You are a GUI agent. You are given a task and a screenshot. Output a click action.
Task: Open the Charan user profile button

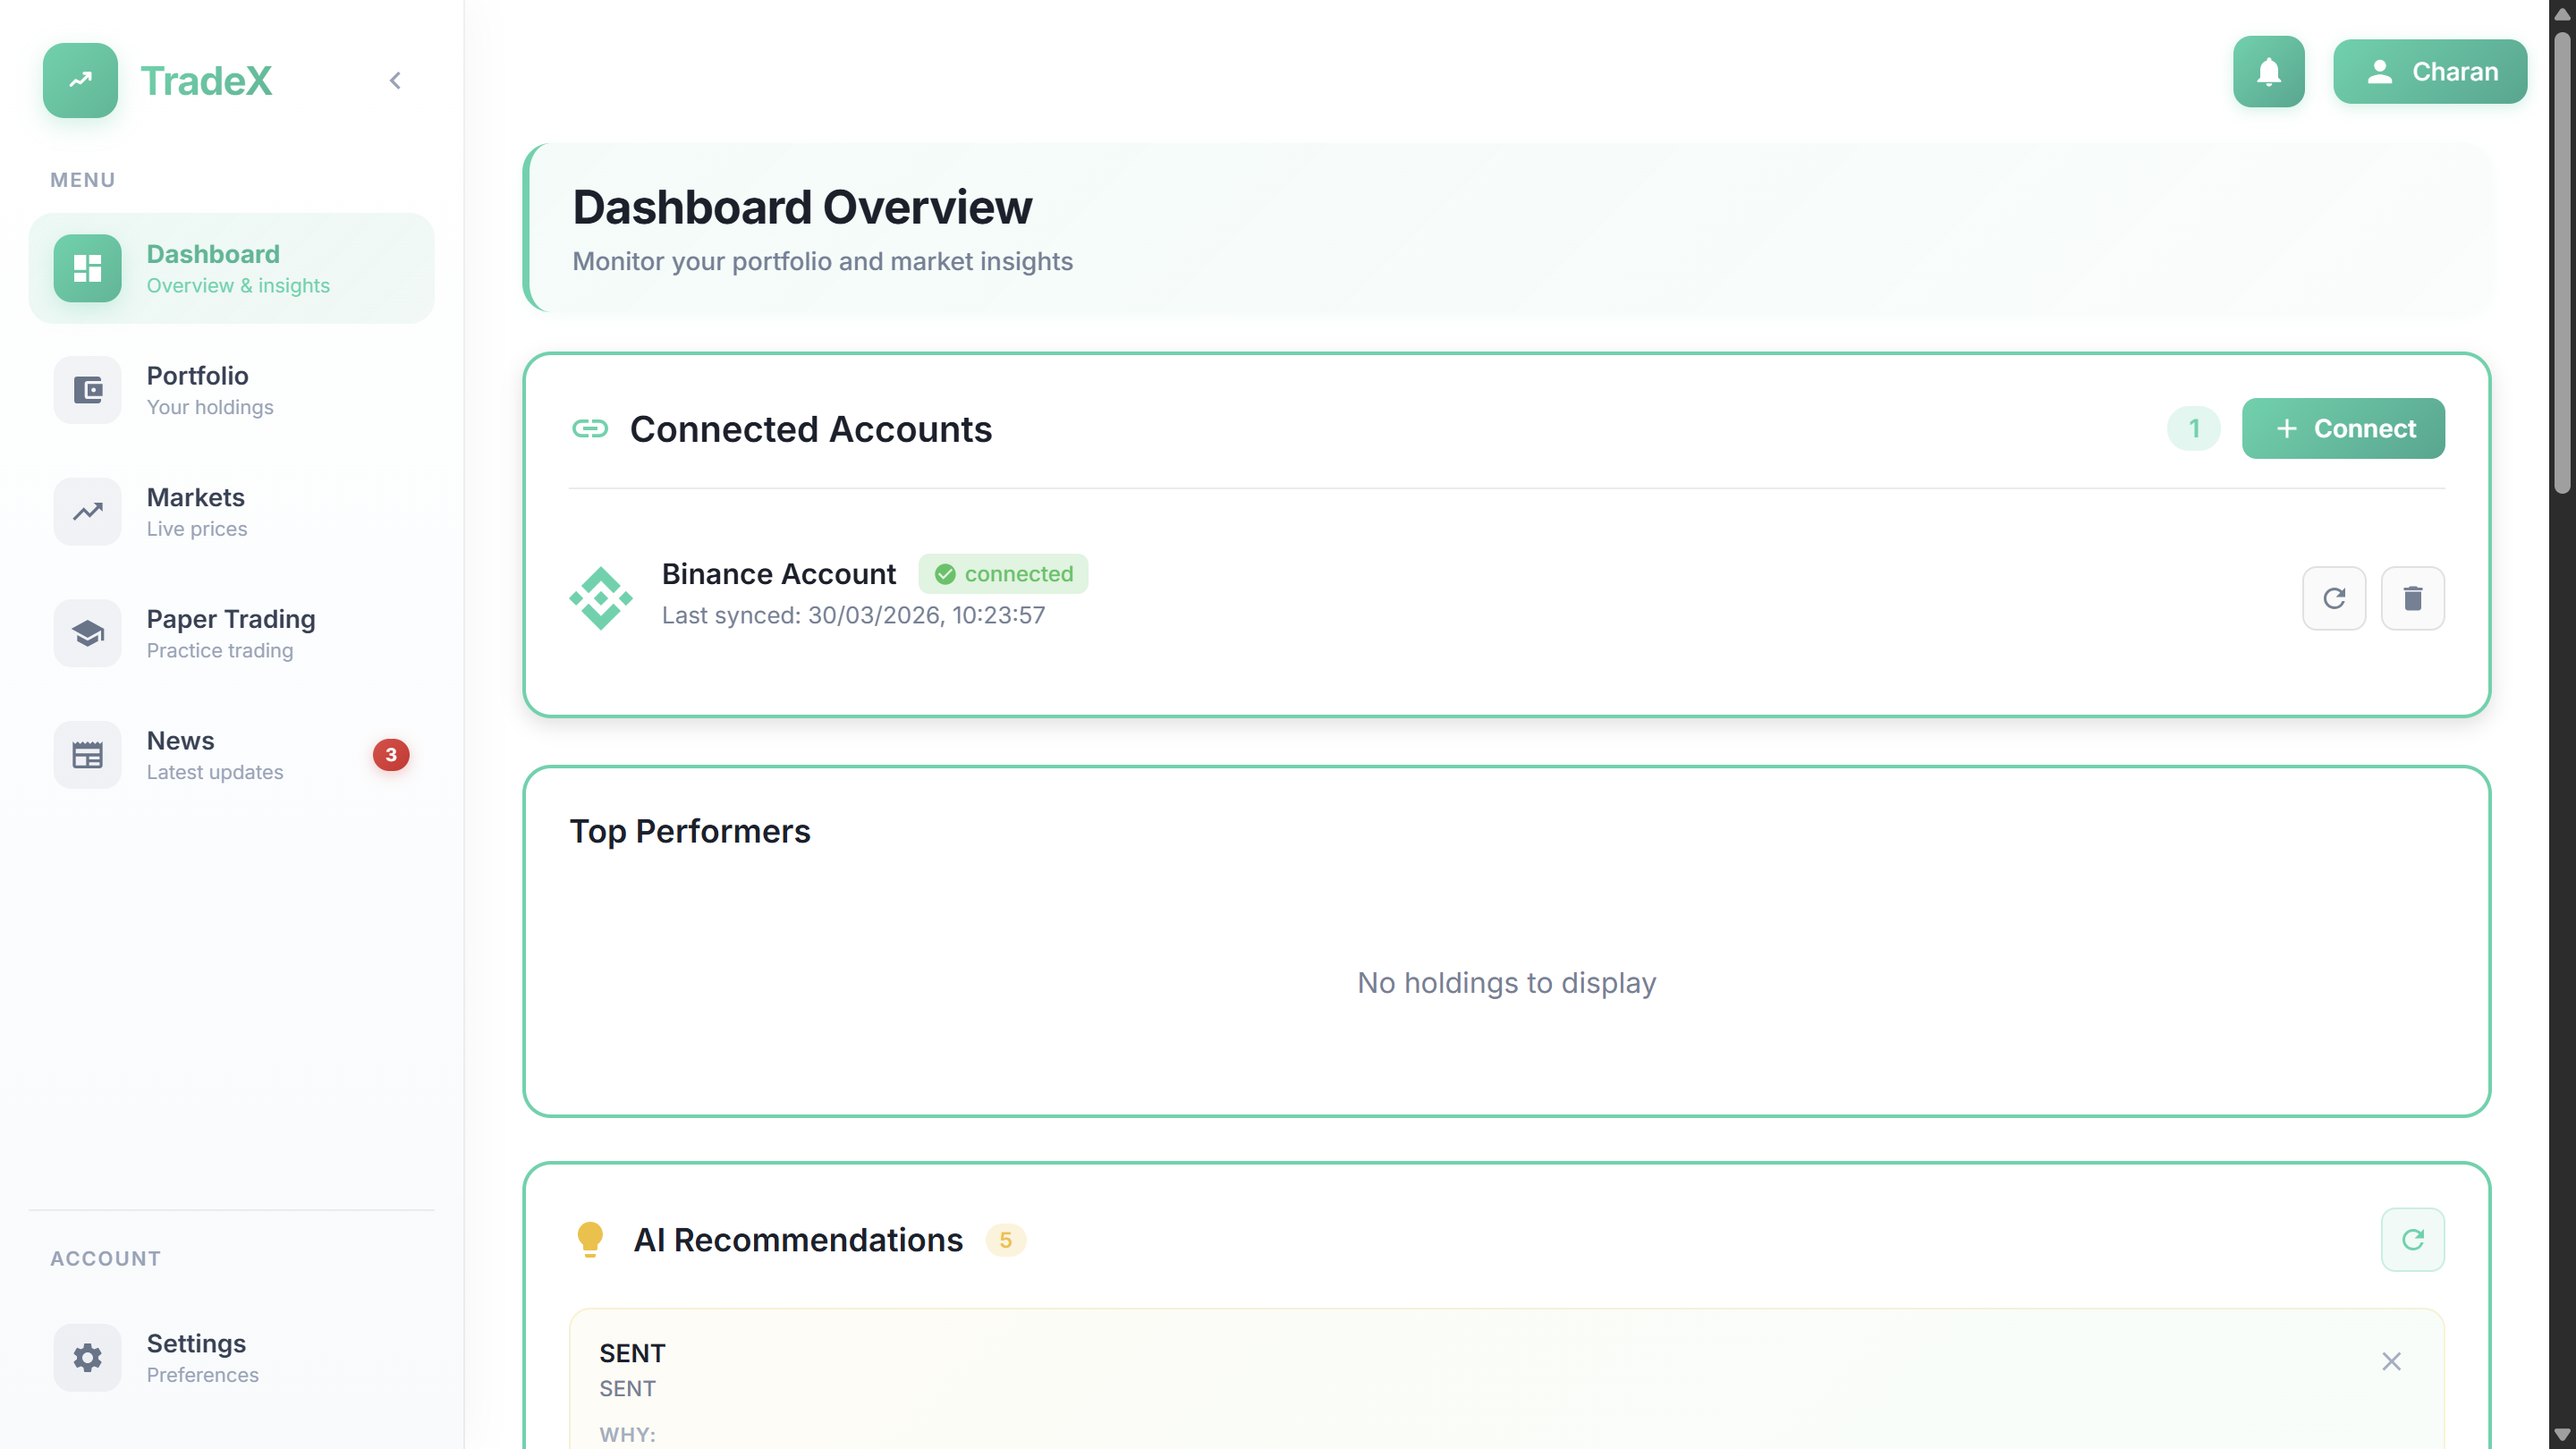[2429, 72]
